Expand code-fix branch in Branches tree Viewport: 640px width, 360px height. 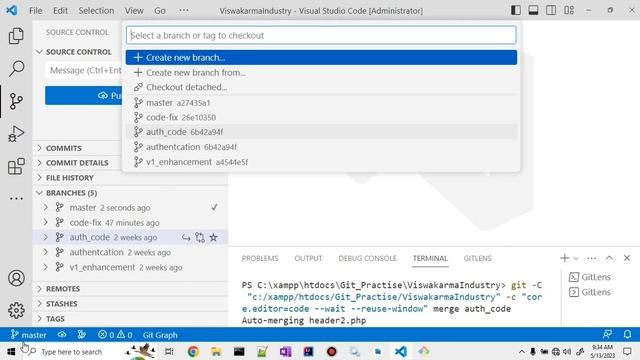click(x=46, y=222)
